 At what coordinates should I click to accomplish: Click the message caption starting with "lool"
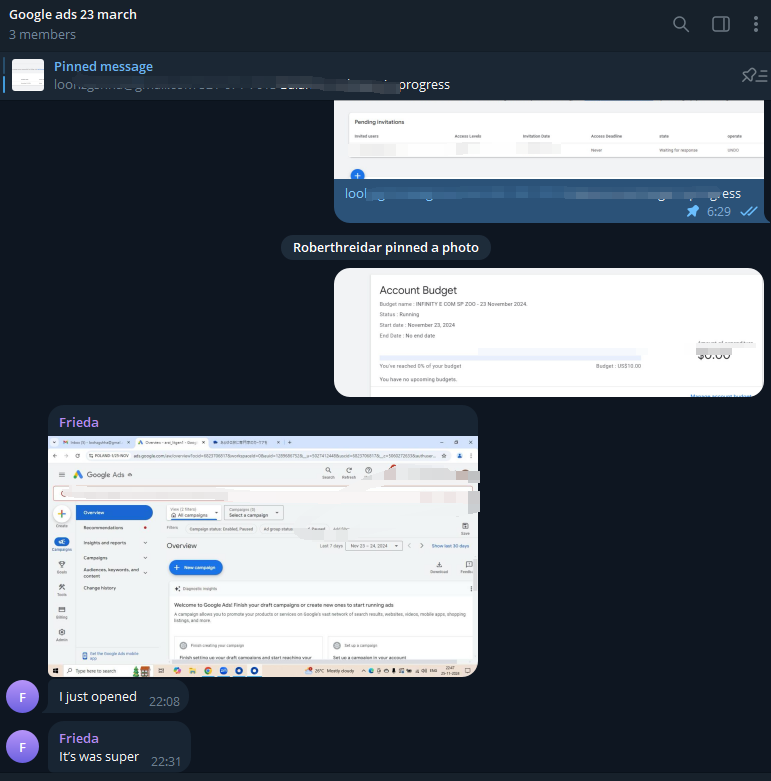[x=543, y=193]
